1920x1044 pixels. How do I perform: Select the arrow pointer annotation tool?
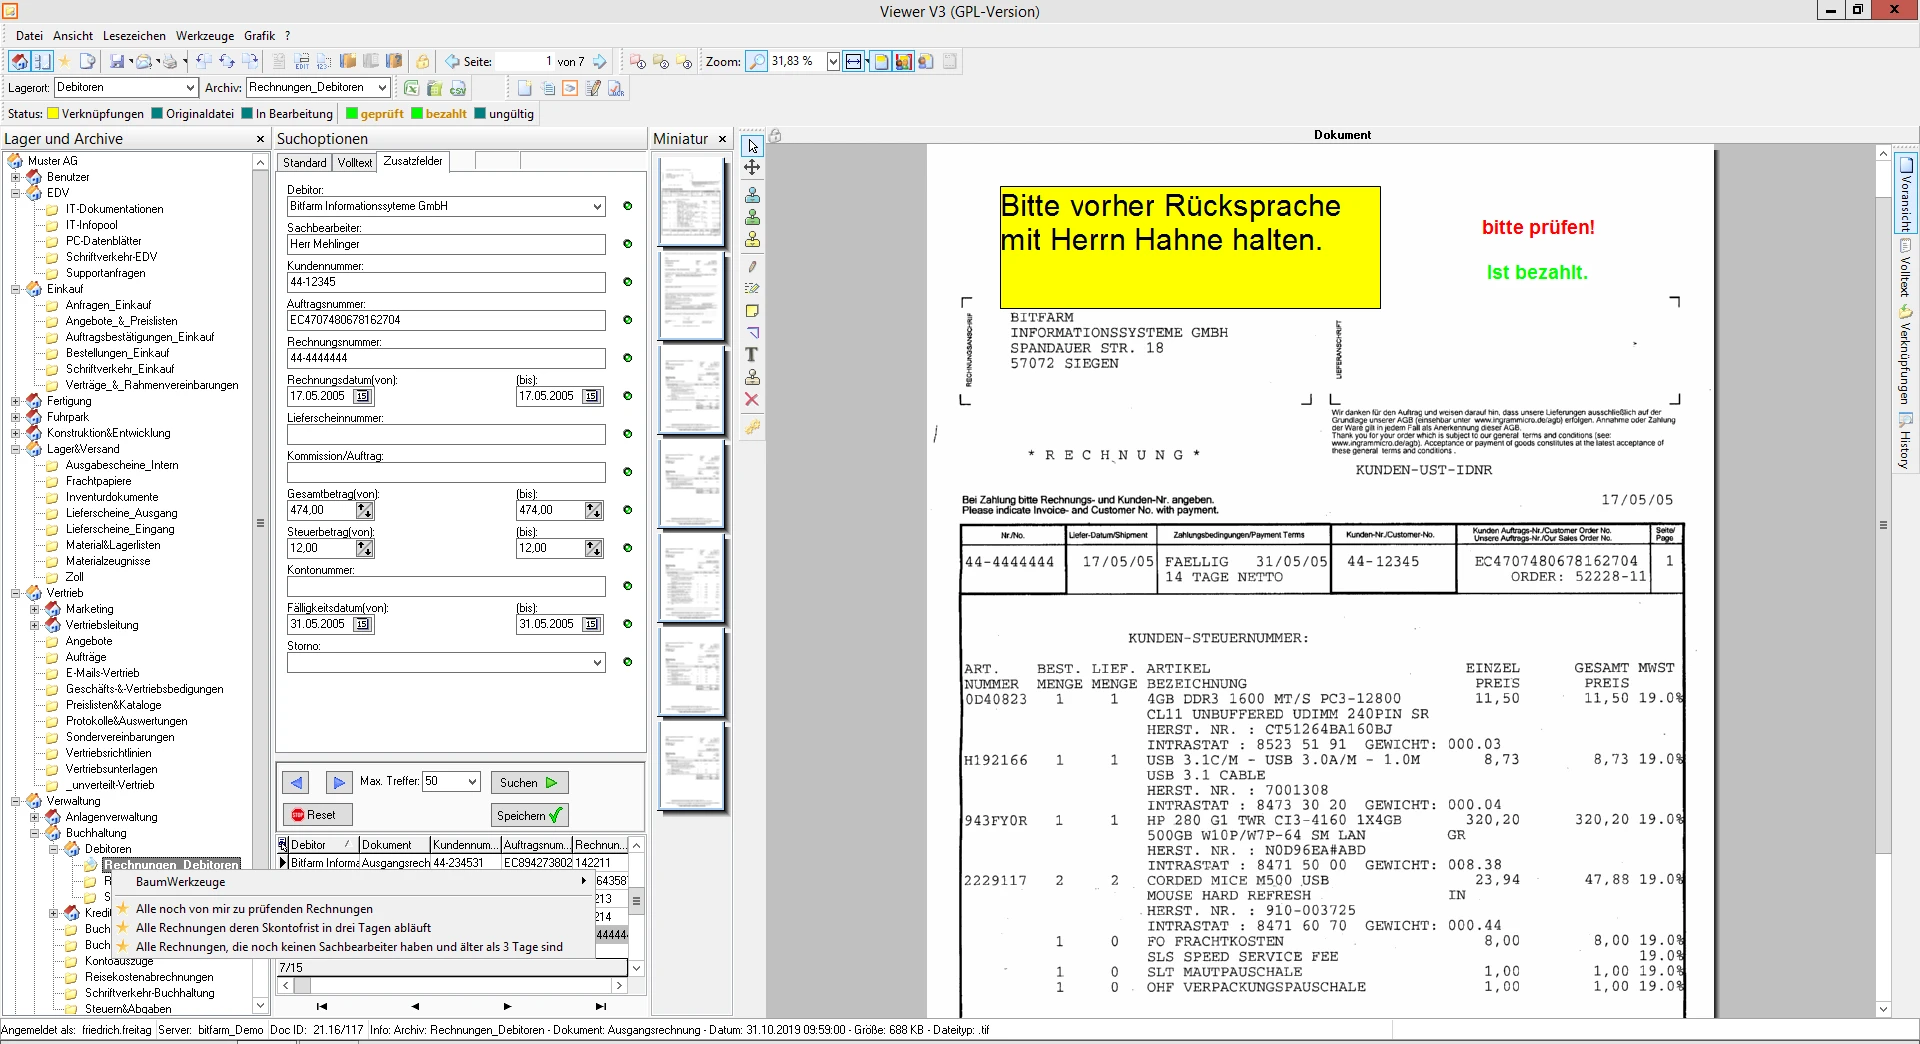(x=753, y=146)
